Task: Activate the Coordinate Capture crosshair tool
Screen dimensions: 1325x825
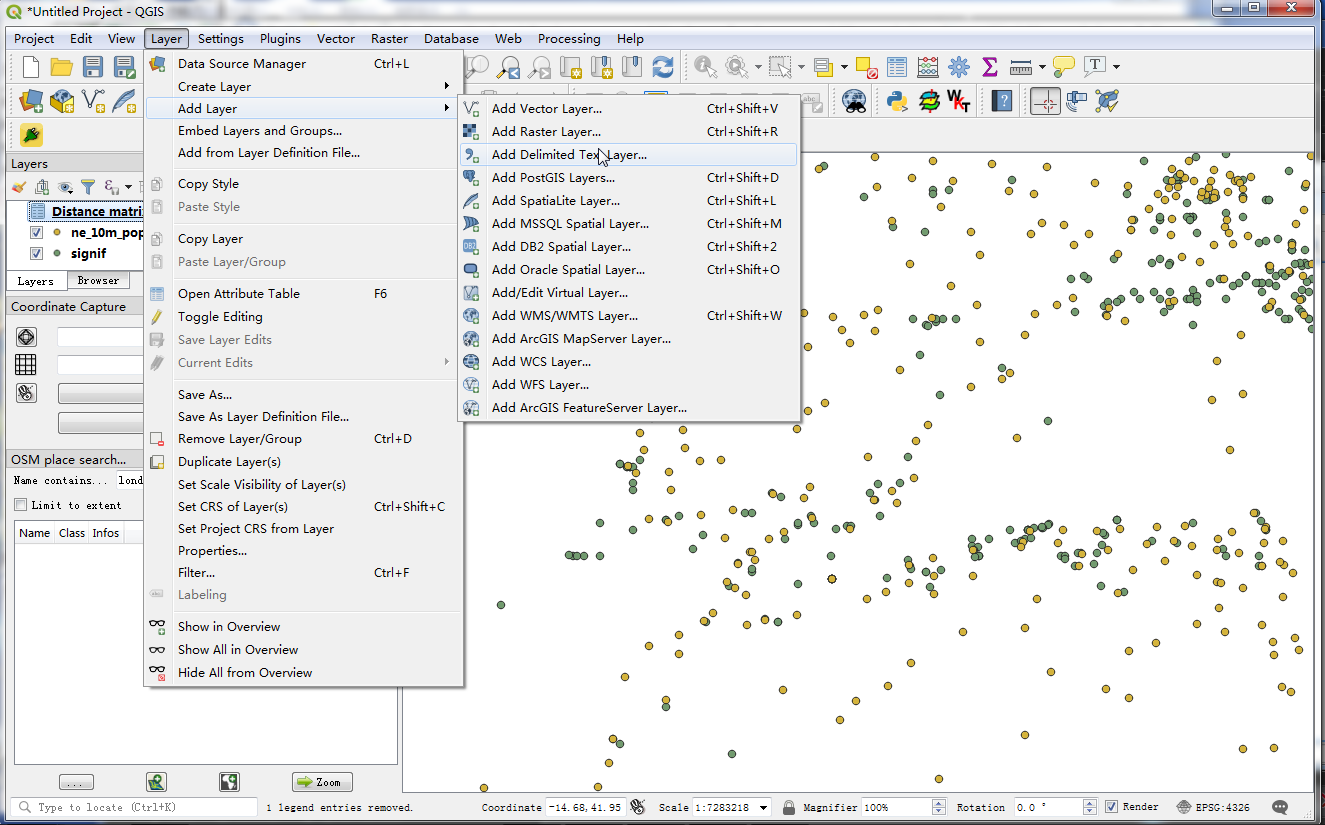Action: click(1045, 101)
